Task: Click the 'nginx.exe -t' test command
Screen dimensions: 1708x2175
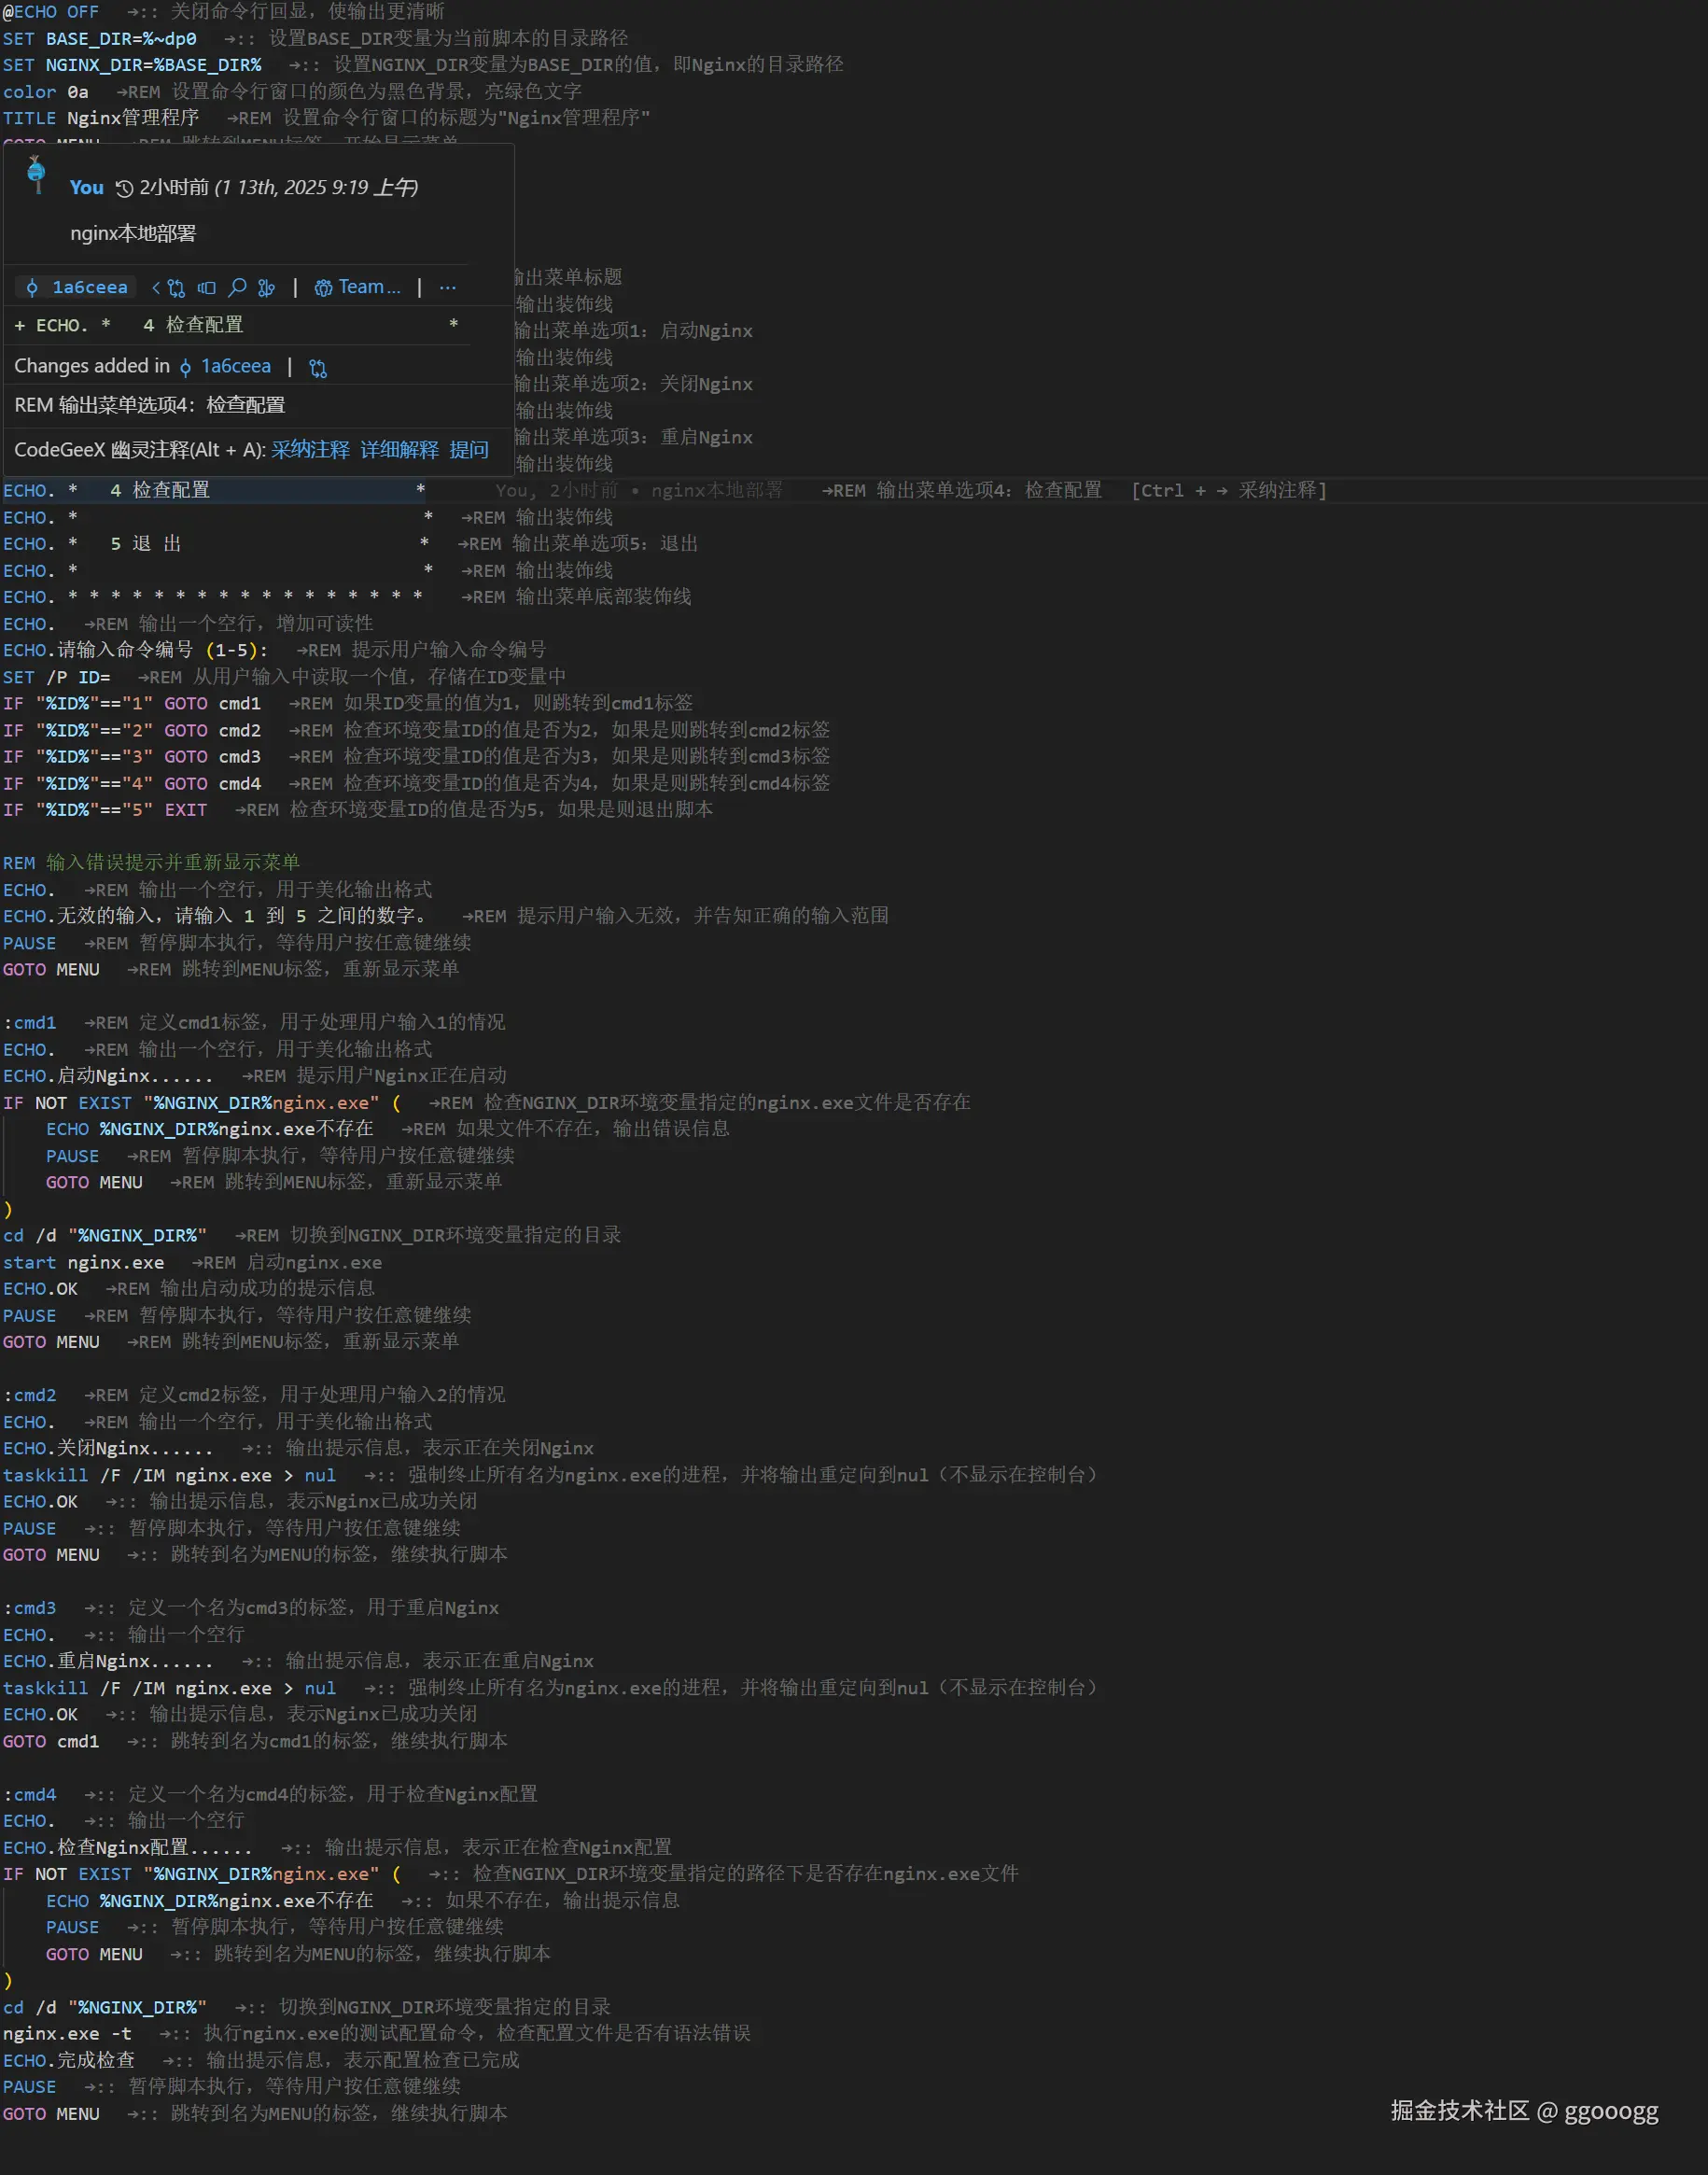Action: [x=67, y=2034]
